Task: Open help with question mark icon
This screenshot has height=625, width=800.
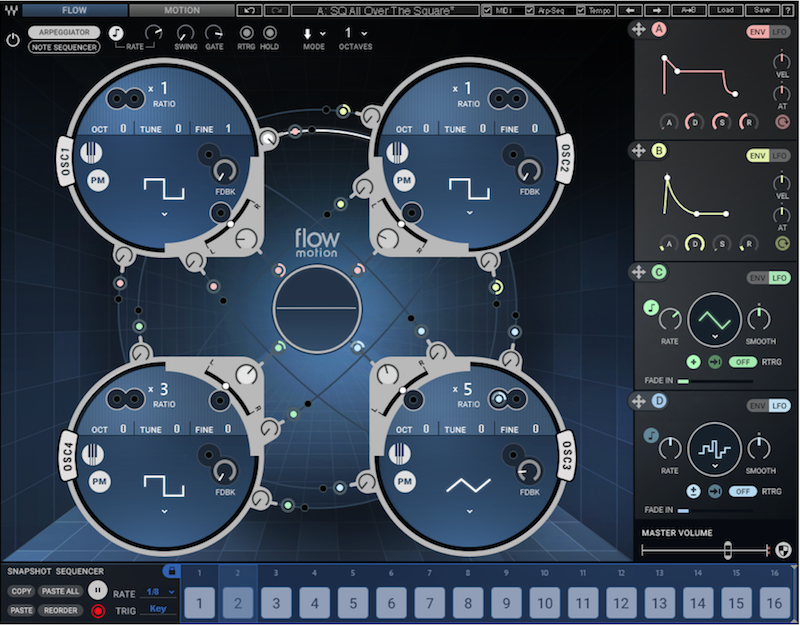Action: (788, 10)
